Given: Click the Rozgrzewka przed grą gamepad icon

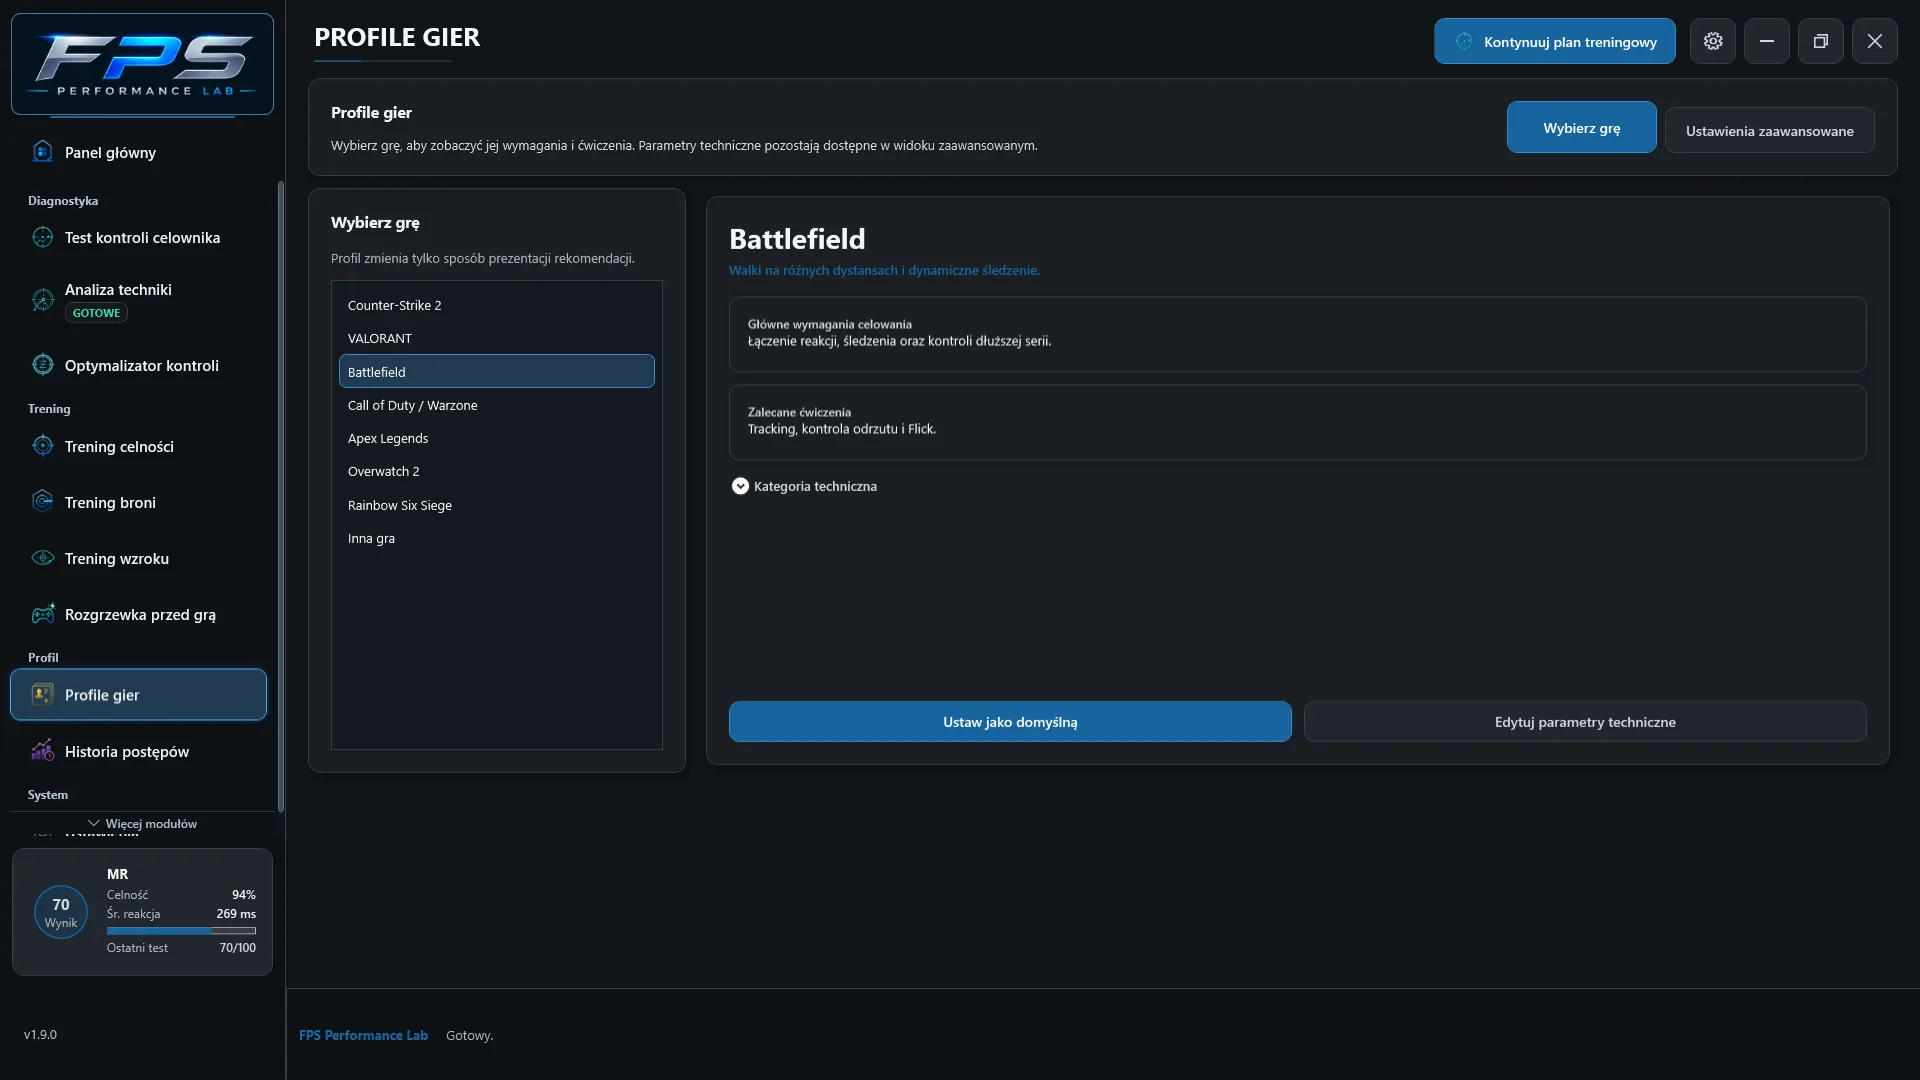Looking at the screenshot, I should point(42,614).
